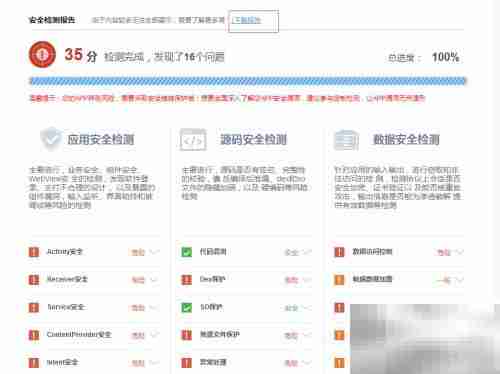Click red warning icon beside Dex保护
Viewport: 500px width, 374px height.
pos(187,280)
